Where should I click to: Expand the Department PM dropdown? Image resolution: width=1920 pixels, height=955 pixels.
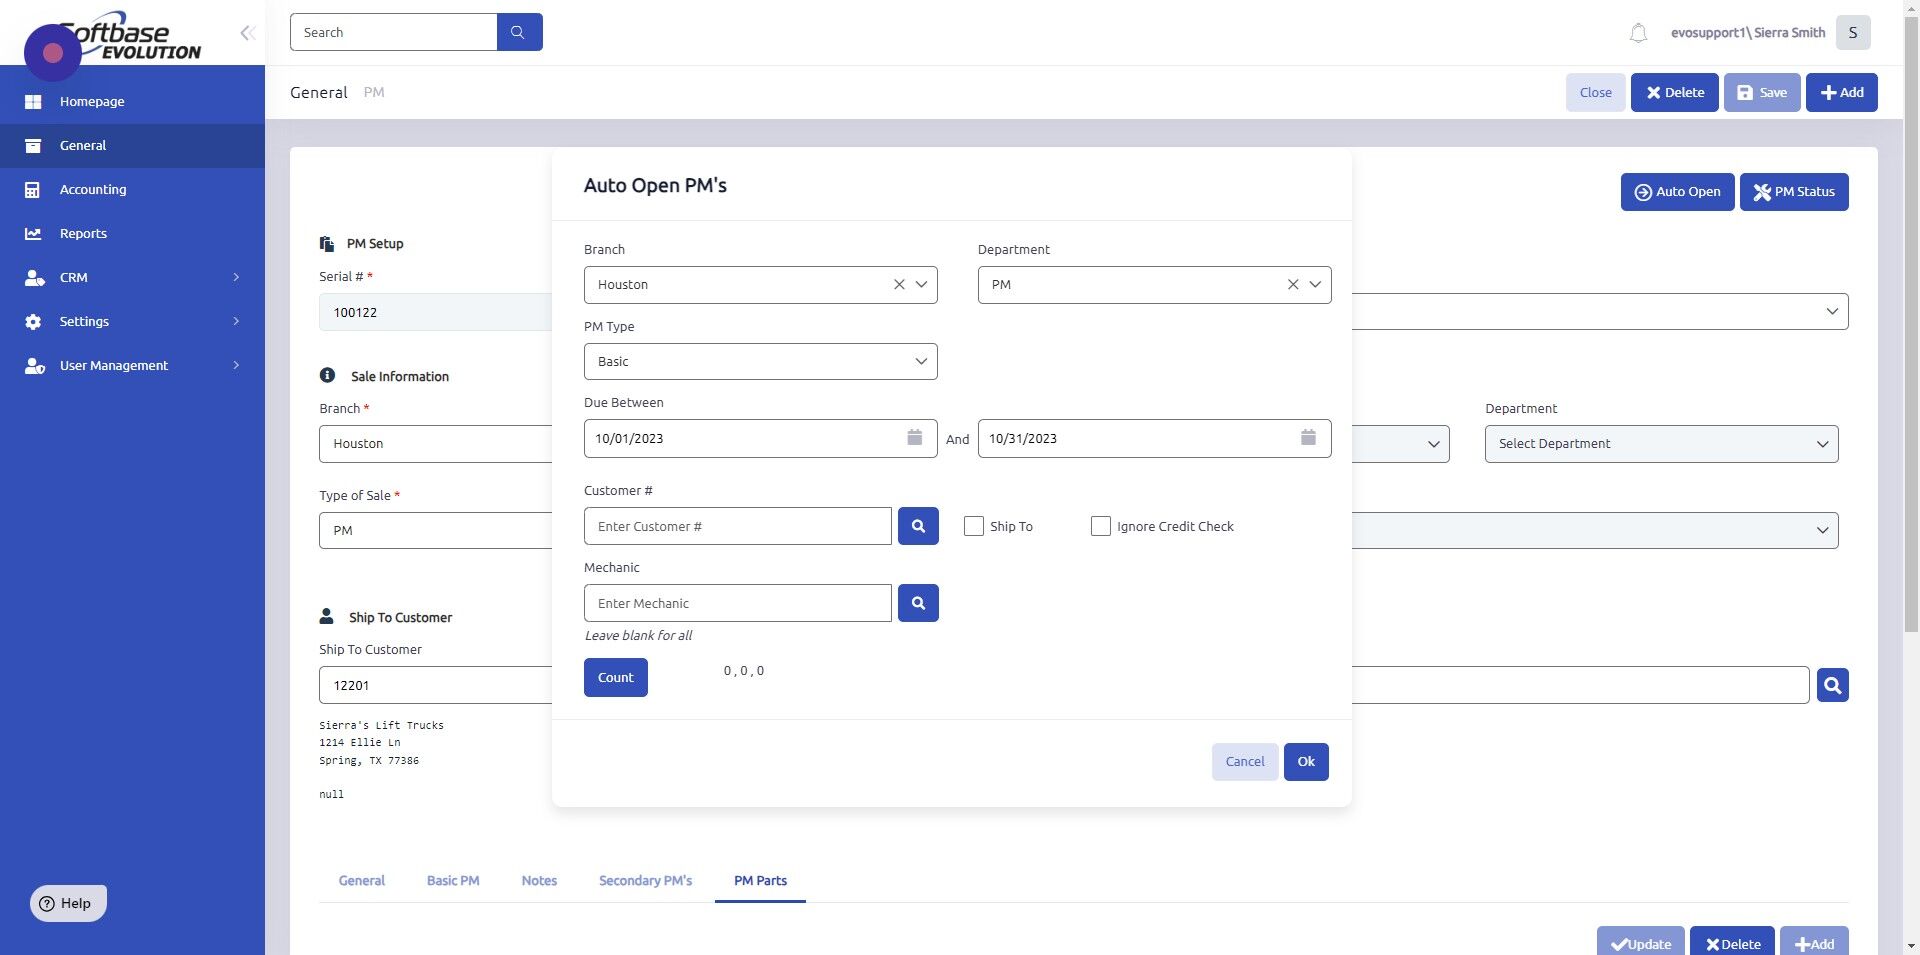pyautogui.click(x=1315, y=285)
